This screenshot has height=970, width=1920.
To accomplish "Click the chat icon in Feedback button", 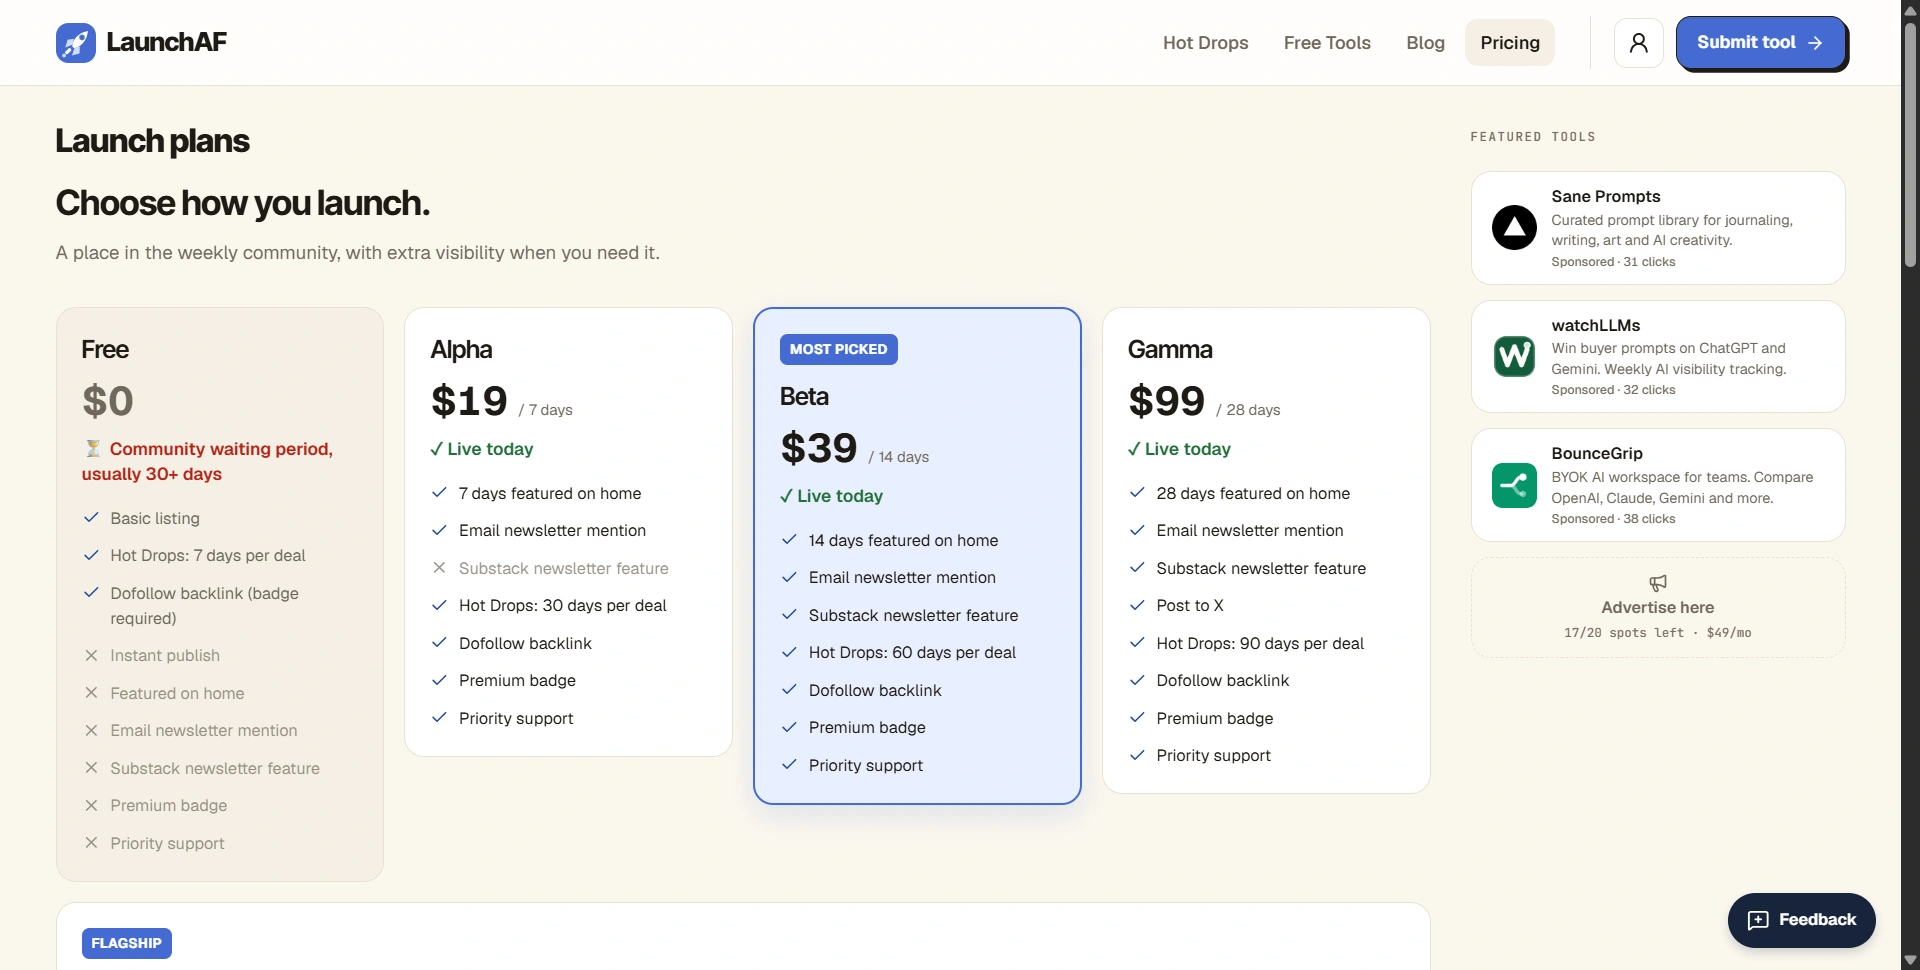I will 1758,920.
